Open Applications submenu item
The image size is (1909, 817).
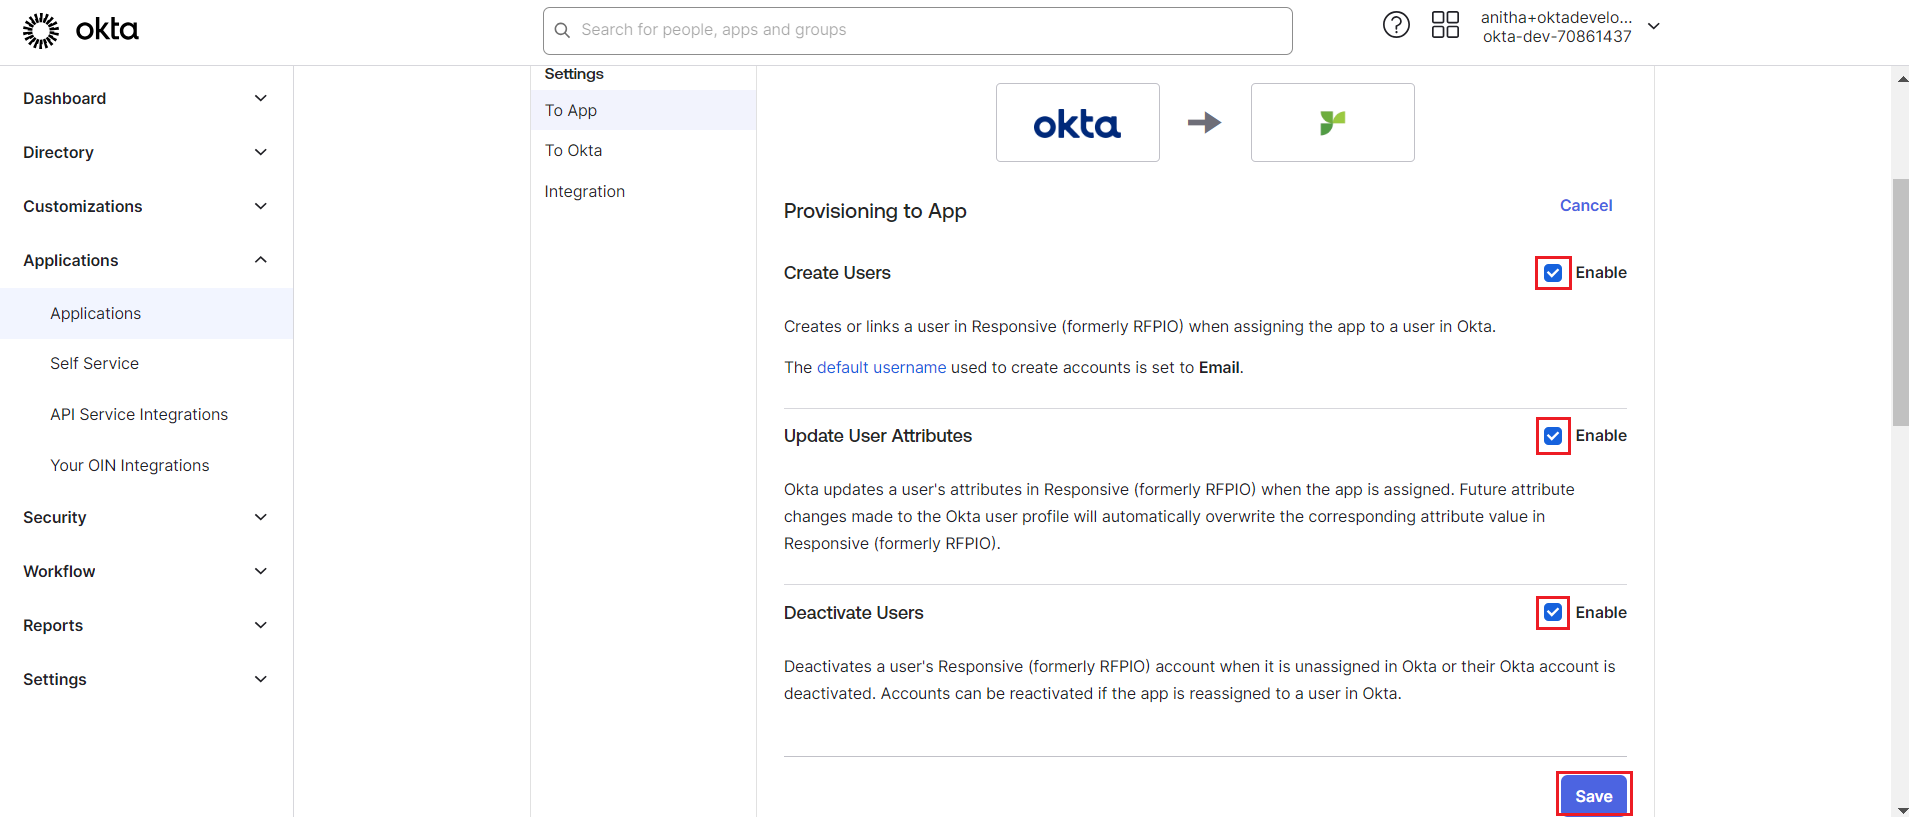pos(146,313)
